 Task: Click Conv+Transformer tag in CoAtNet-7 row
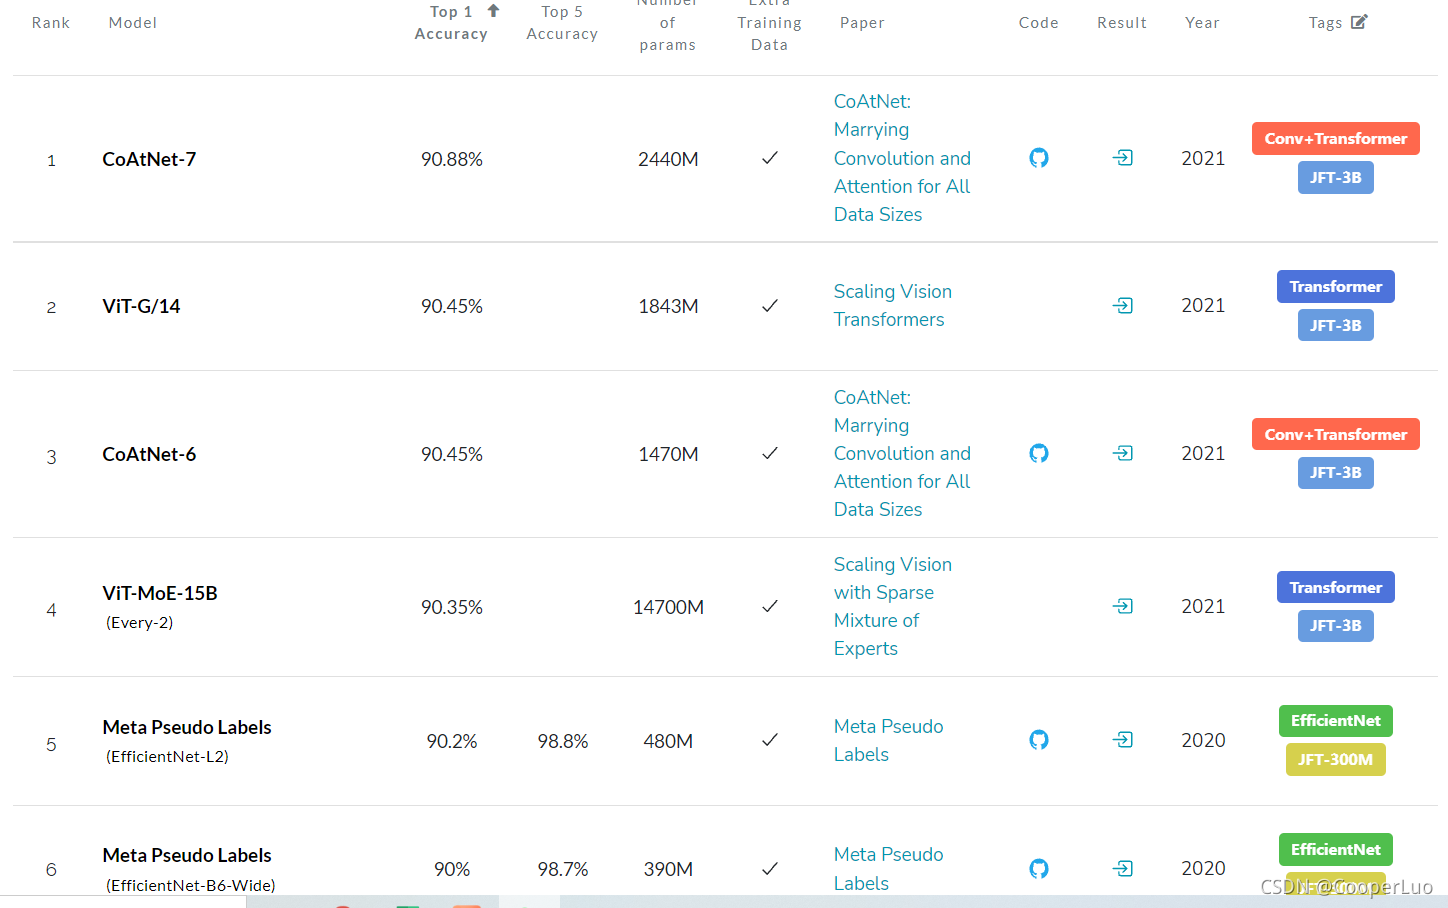coord(1335,138)
